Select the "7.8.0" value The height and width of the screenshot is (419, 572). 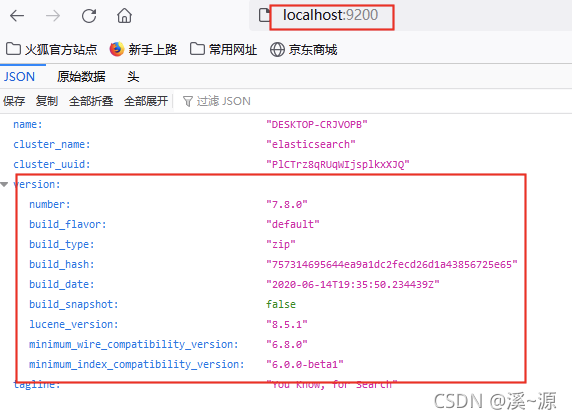287,205
